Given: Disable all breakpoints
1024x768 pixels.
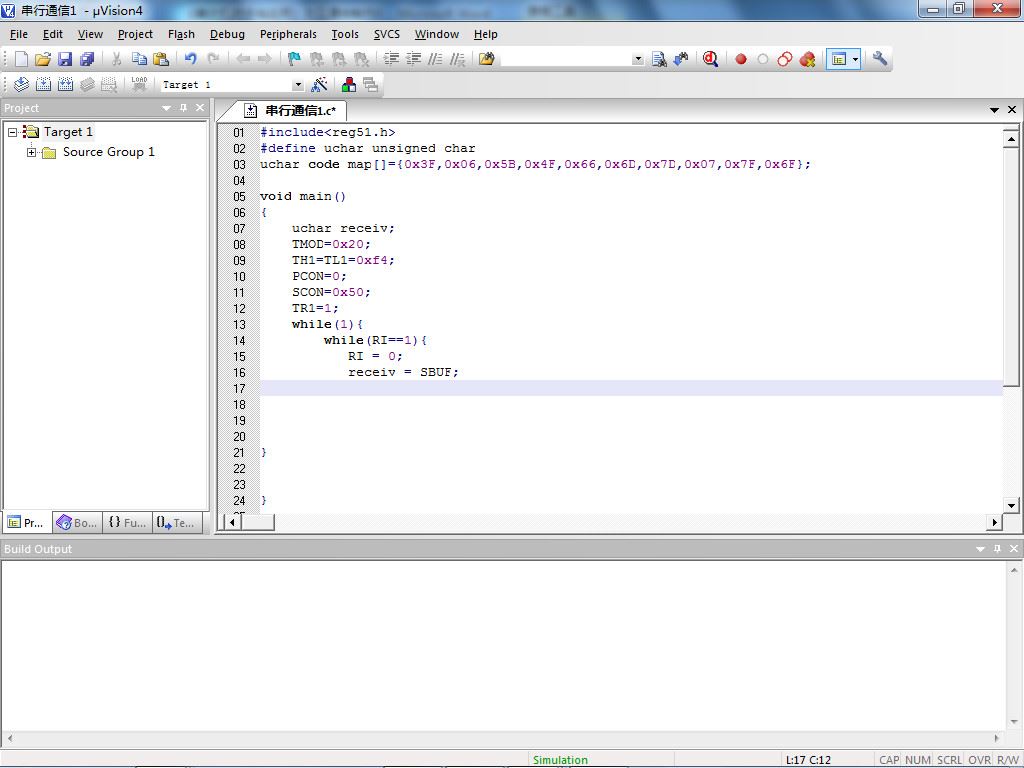Looking at the screenshot, I should point(785,59).
